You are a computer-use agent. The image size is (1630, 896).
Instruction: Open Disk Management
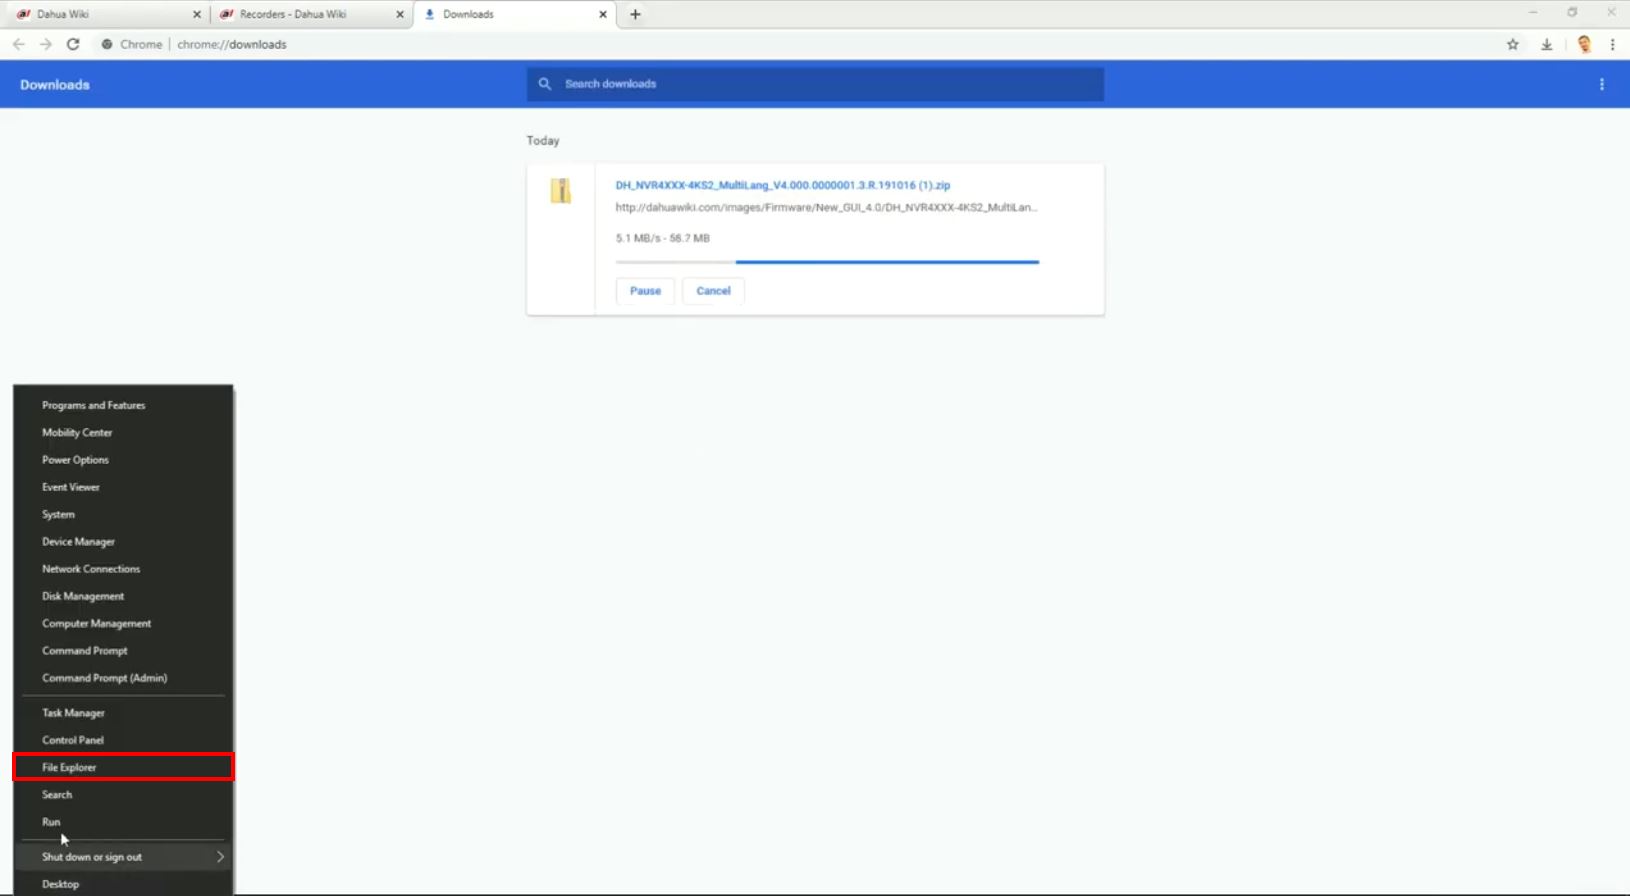tap(123, 596)
